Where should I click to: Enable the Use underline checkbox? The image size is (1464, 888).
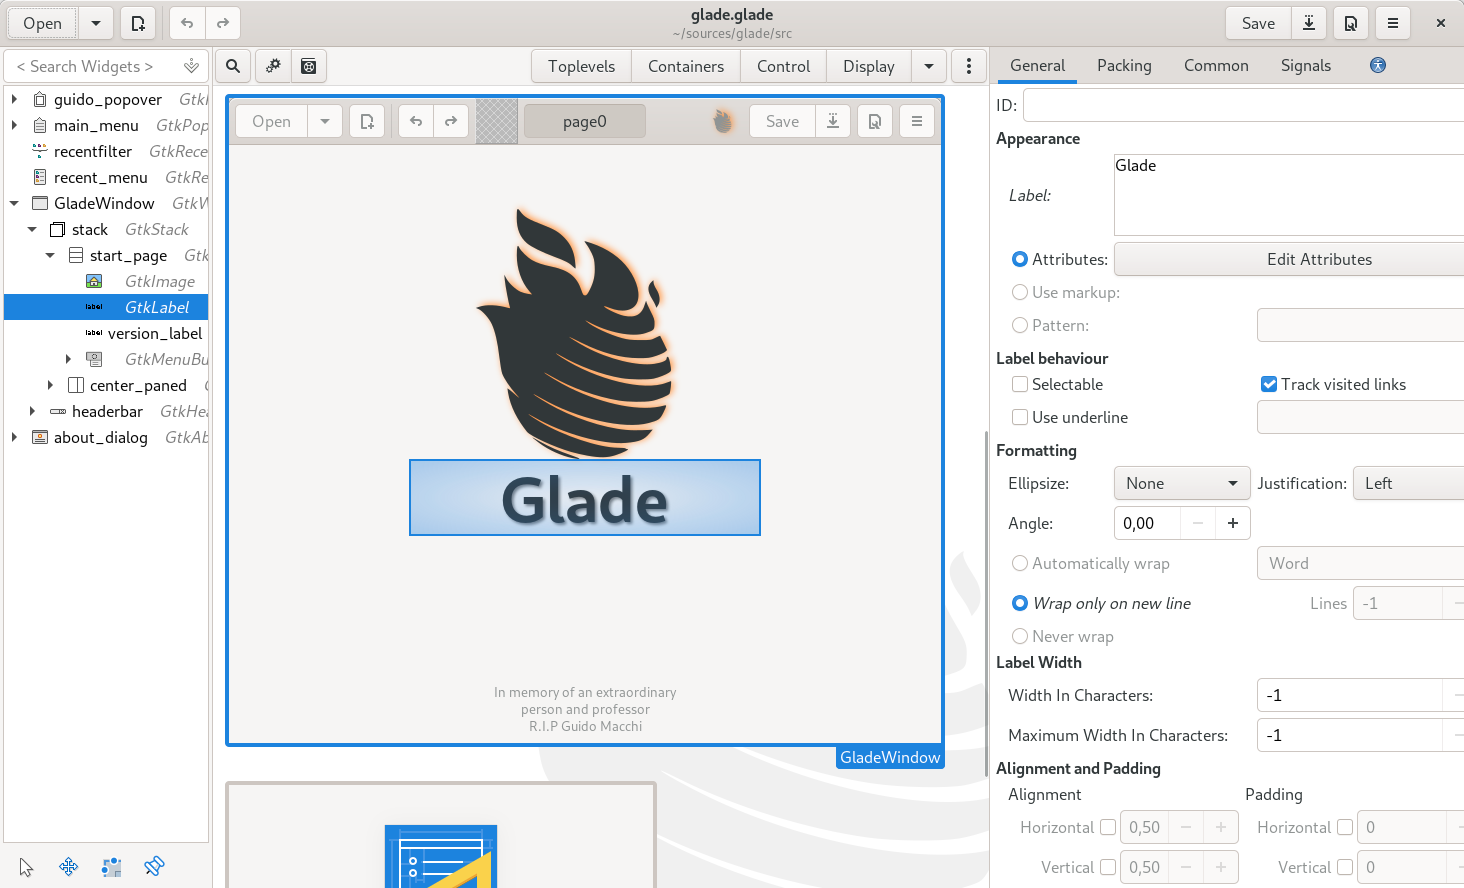(x=1020, y=417)
